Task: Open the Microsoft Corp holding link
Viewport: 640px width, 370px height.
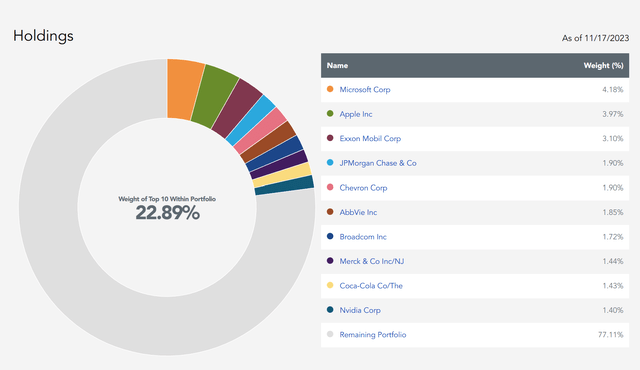Action: (x=364, y=90)
